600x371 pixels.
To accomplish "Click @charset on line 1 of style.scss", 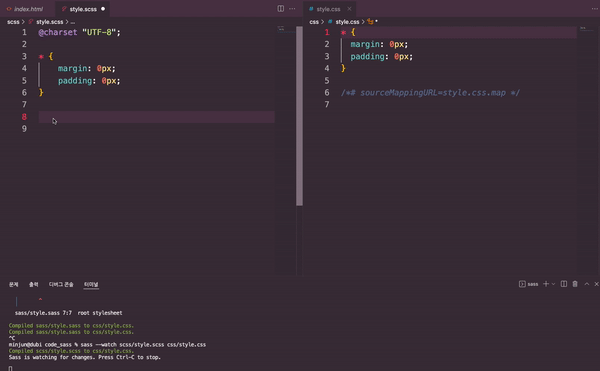I will 58,32.
